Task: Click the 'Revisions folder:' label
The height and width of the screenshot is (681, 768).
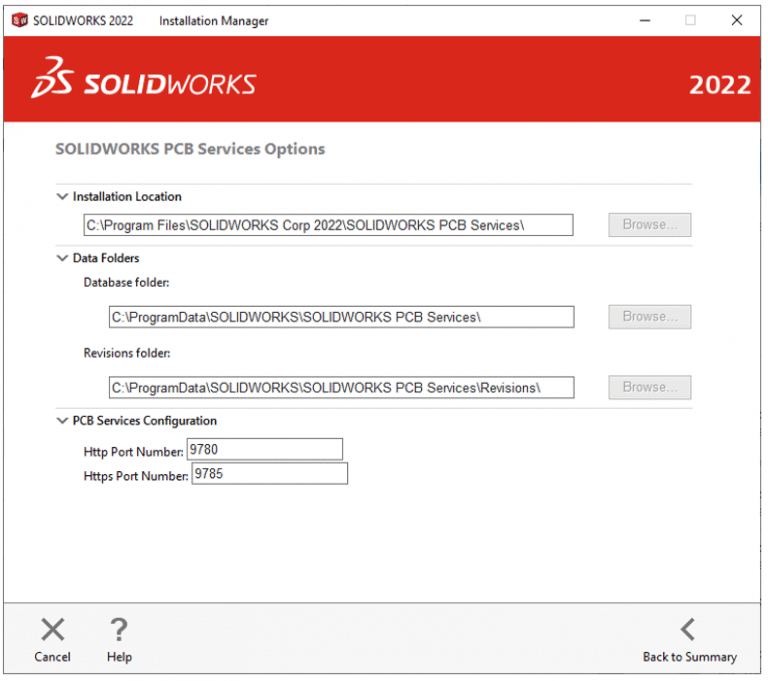Action: coord(127,353)
